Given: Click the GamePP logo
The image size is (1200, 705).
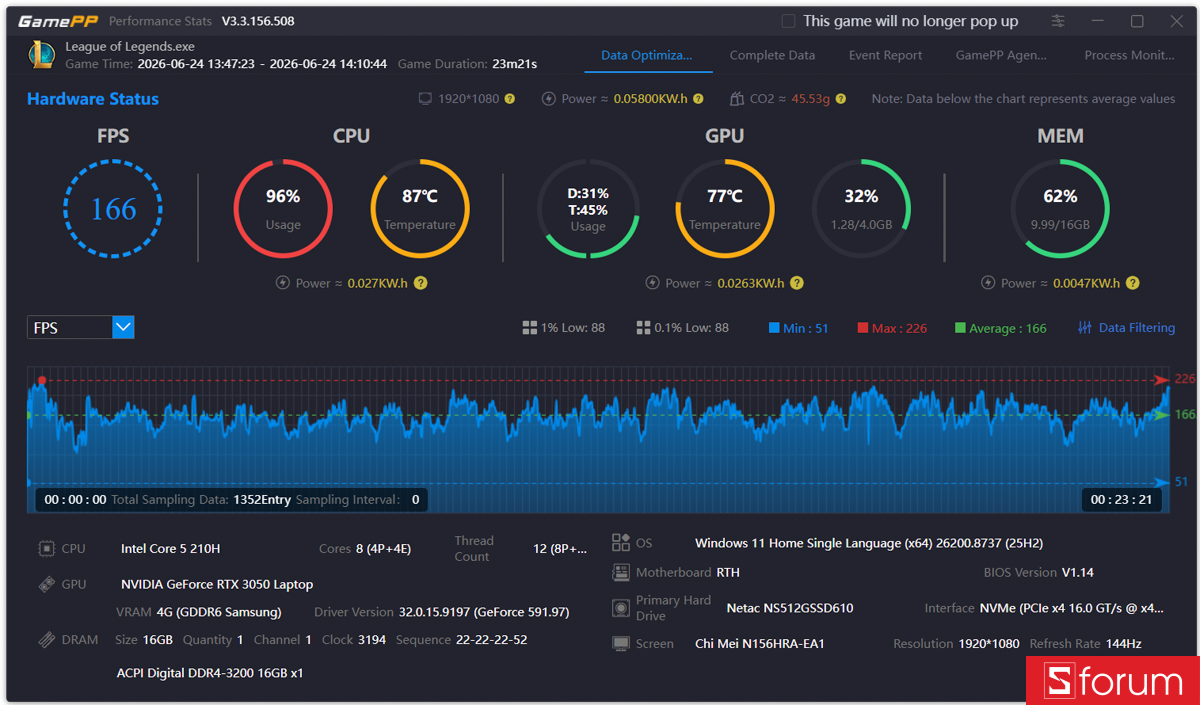Looking at the screenshot, I should [x=56, y=21].
